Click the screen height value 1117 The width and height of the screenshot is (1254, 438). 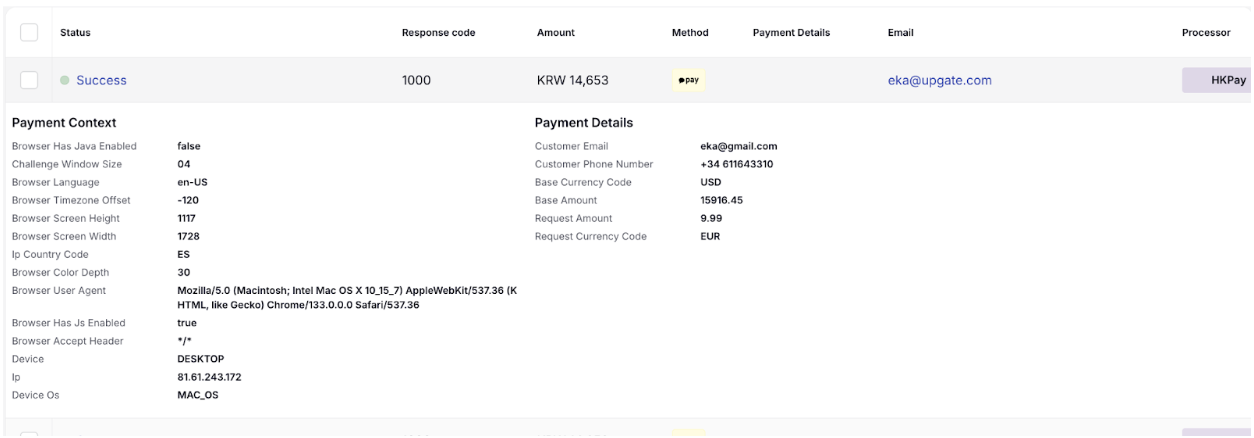coord(186,218)
